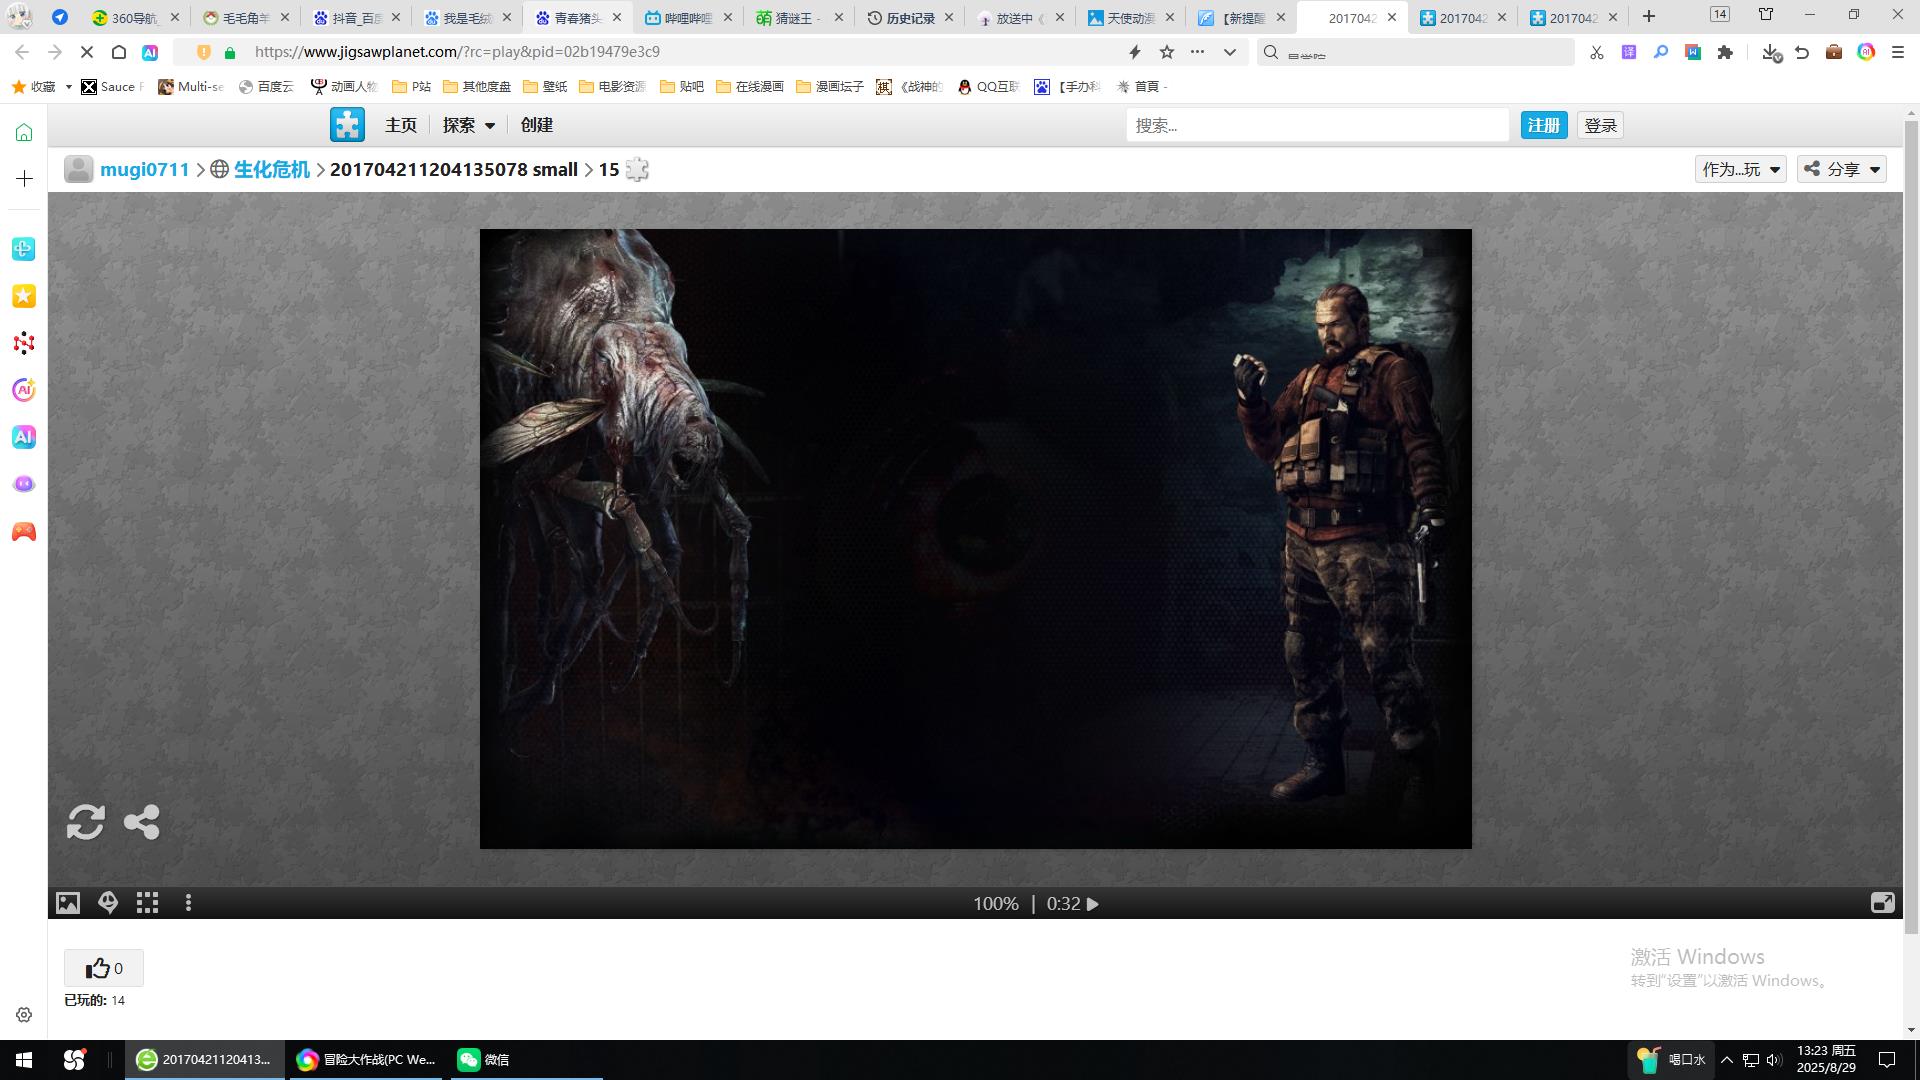
Task: Open the 作为...玩 dropdown
Action: (x=1741, y=169)
